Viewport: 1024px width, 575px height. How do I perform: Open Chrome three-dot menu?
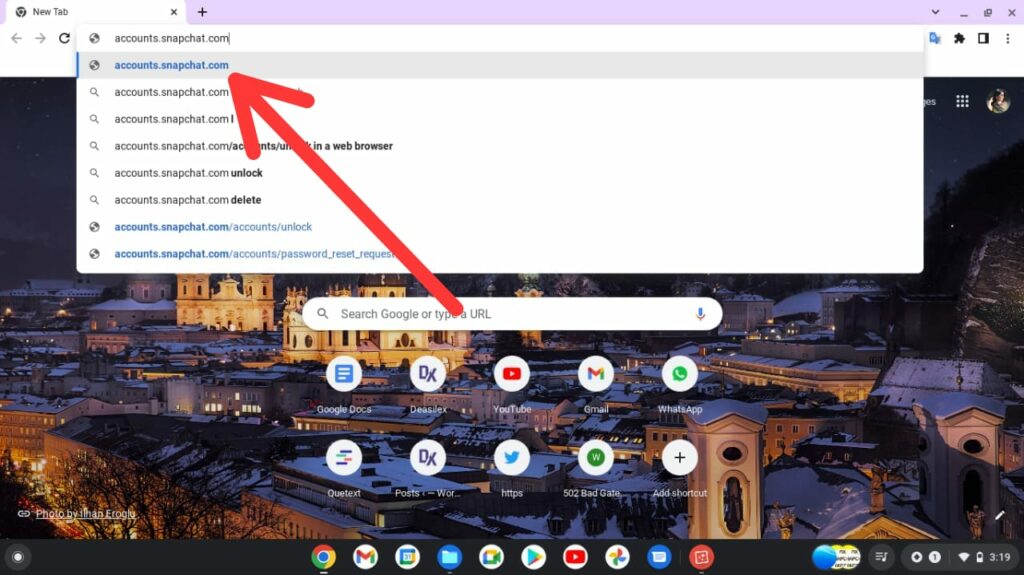(x=1008, y=39)
